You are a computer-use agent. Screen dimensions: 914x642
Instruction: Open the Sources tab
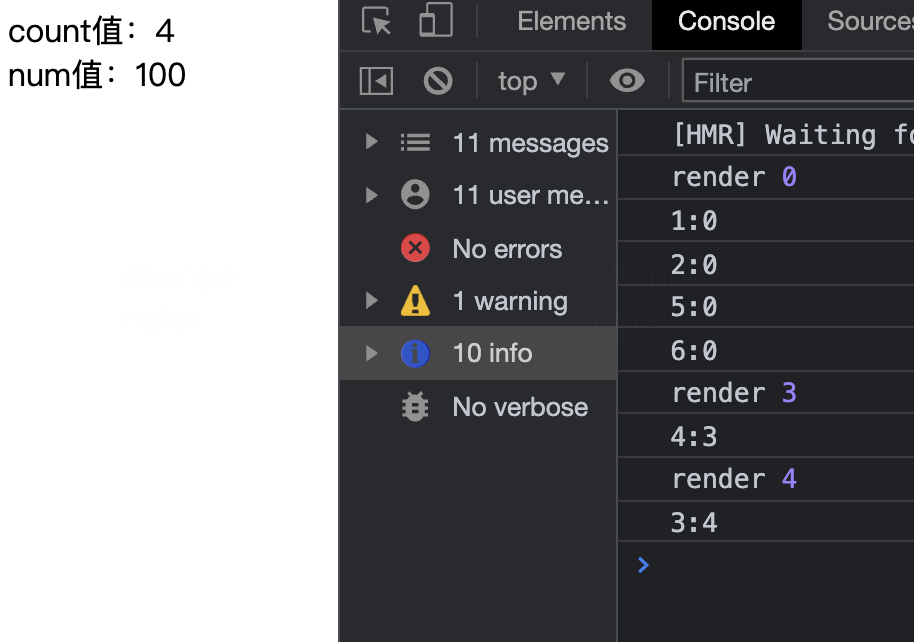click(x=870, y=22)
